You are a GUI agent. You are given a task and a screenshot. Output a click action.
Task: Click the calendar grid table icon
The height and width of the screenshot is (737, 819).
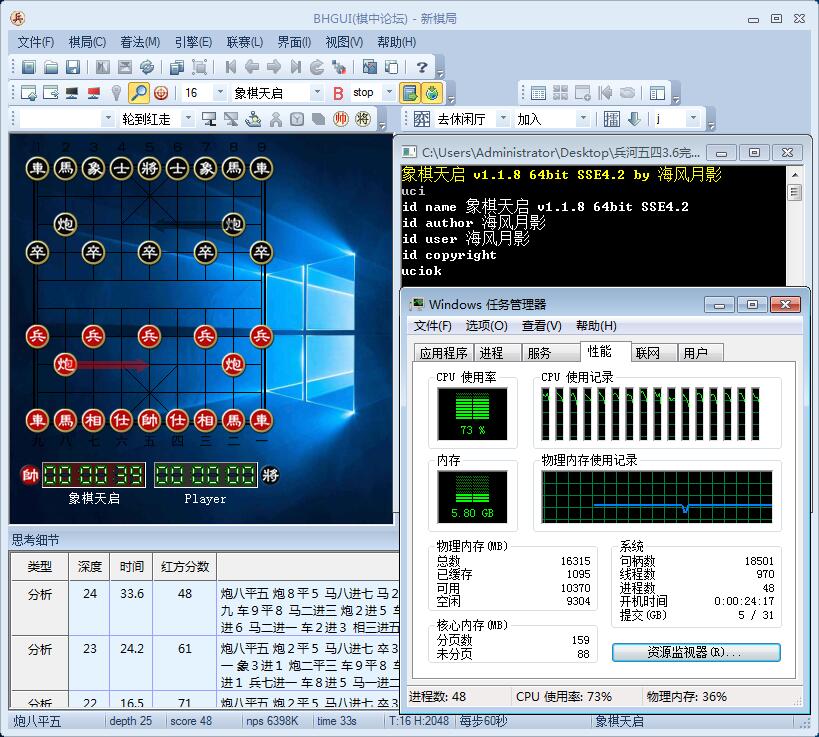pos(538,93)
